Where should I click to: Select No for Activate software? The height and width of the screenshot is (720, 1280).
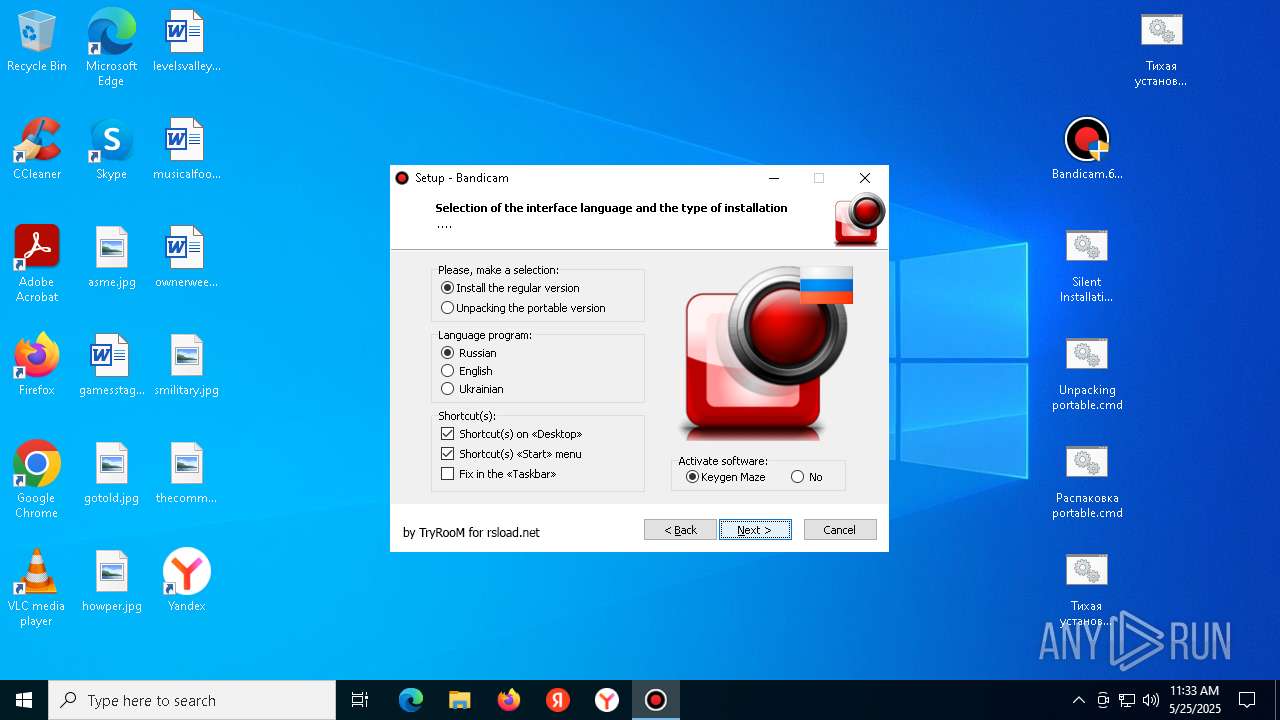point(807,477)
